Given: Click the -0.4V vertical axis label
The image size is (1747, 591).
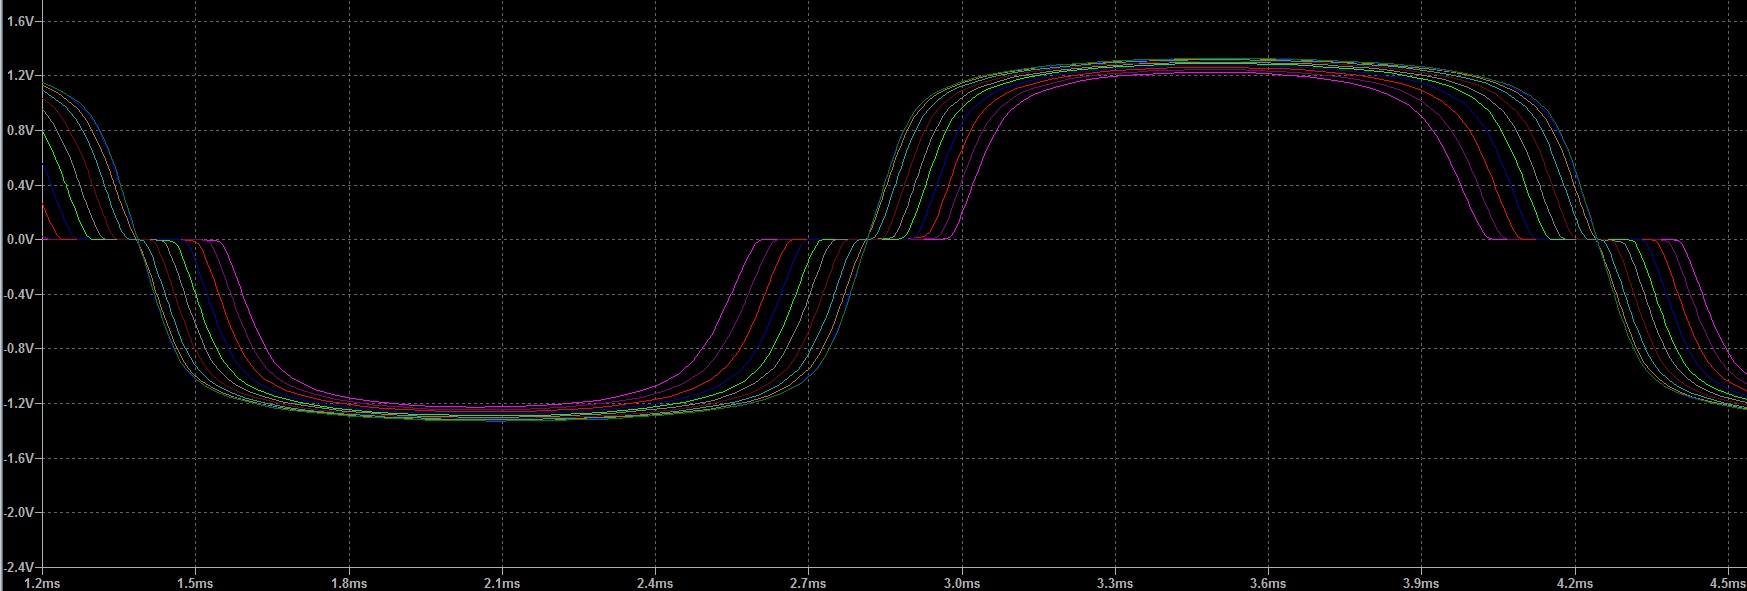Looking at the screenshot, I should coord(18,294).
